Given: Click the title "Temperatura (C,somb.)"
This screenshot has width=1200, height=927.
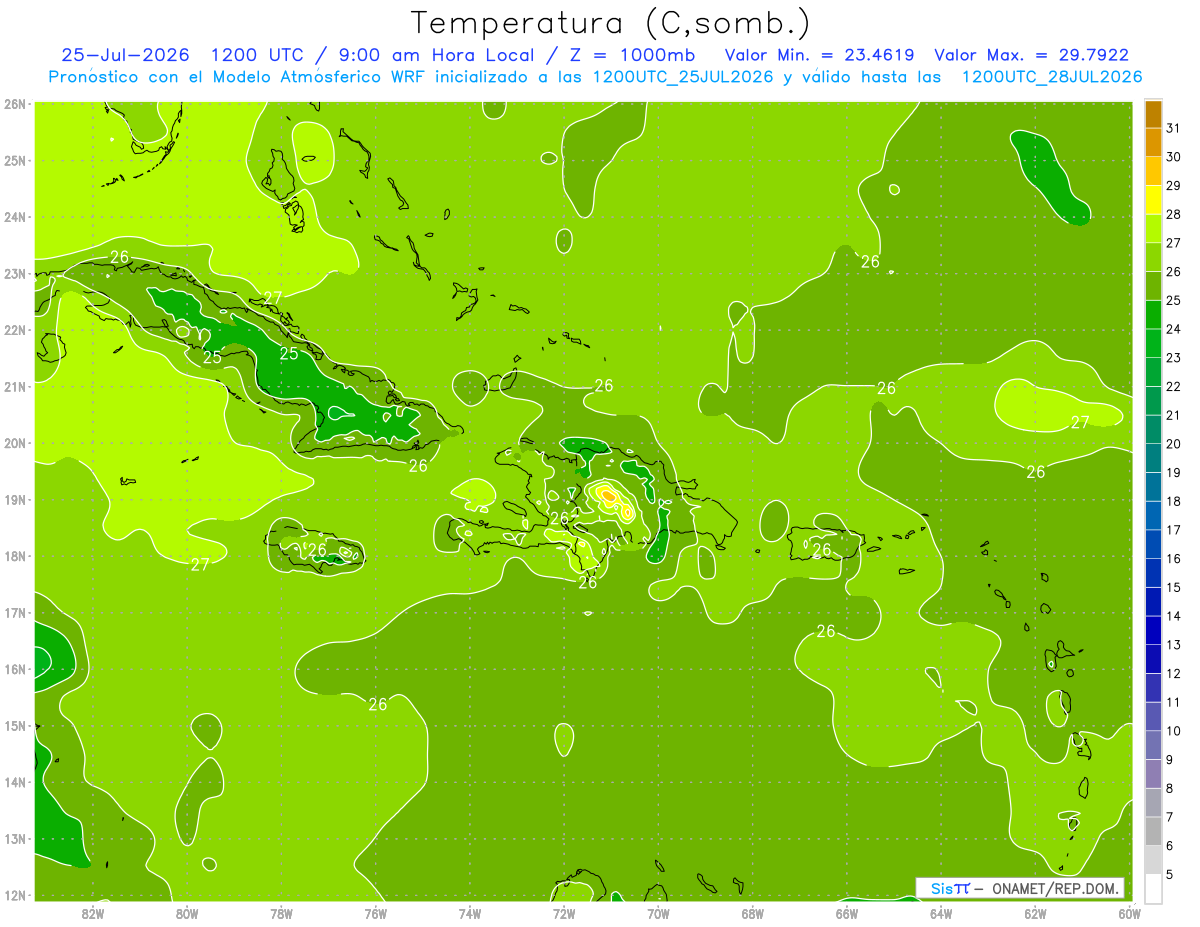Looking at the screenshot, I should [610, 22].
